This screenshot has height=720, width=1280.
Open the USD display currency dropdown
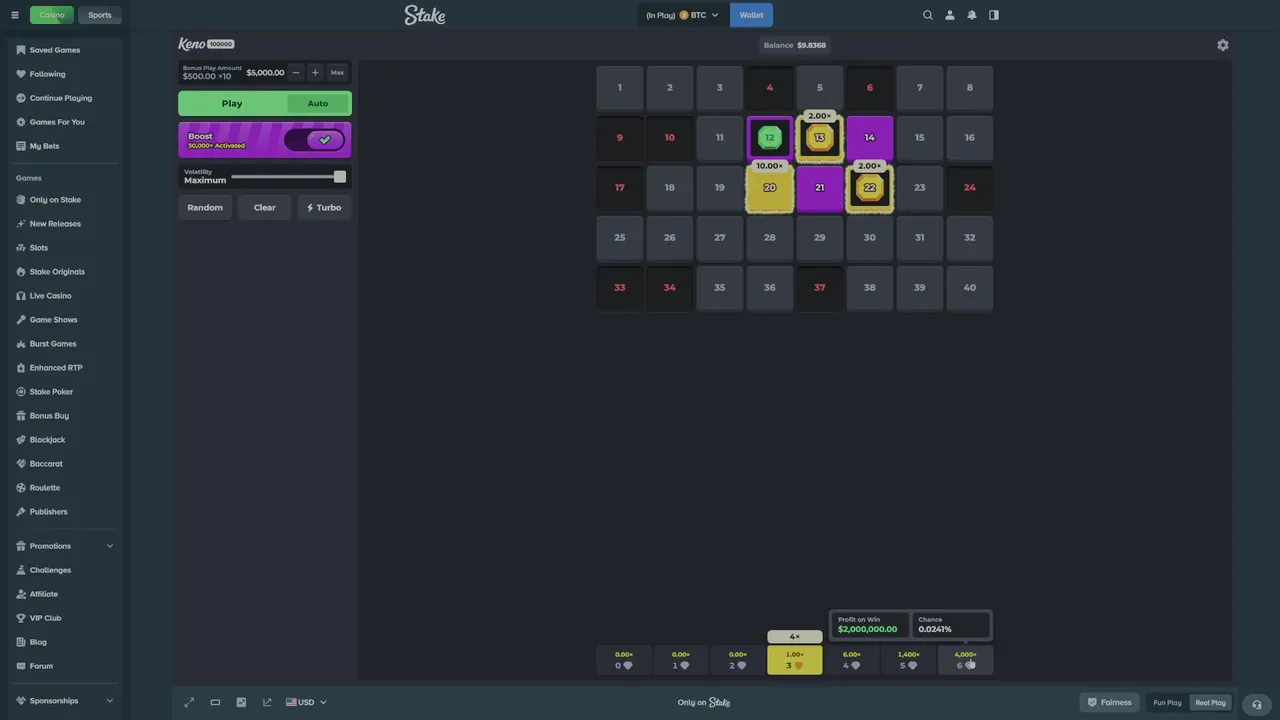306,702
